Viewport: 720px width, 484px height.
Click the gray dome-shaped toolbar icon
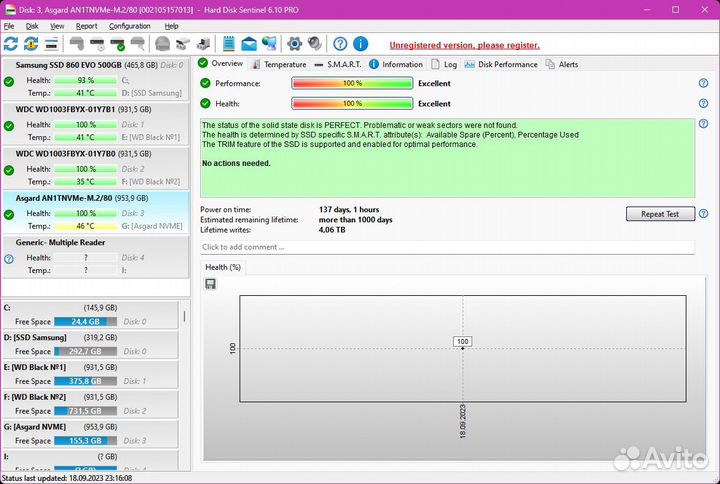[x=163, y=44]
